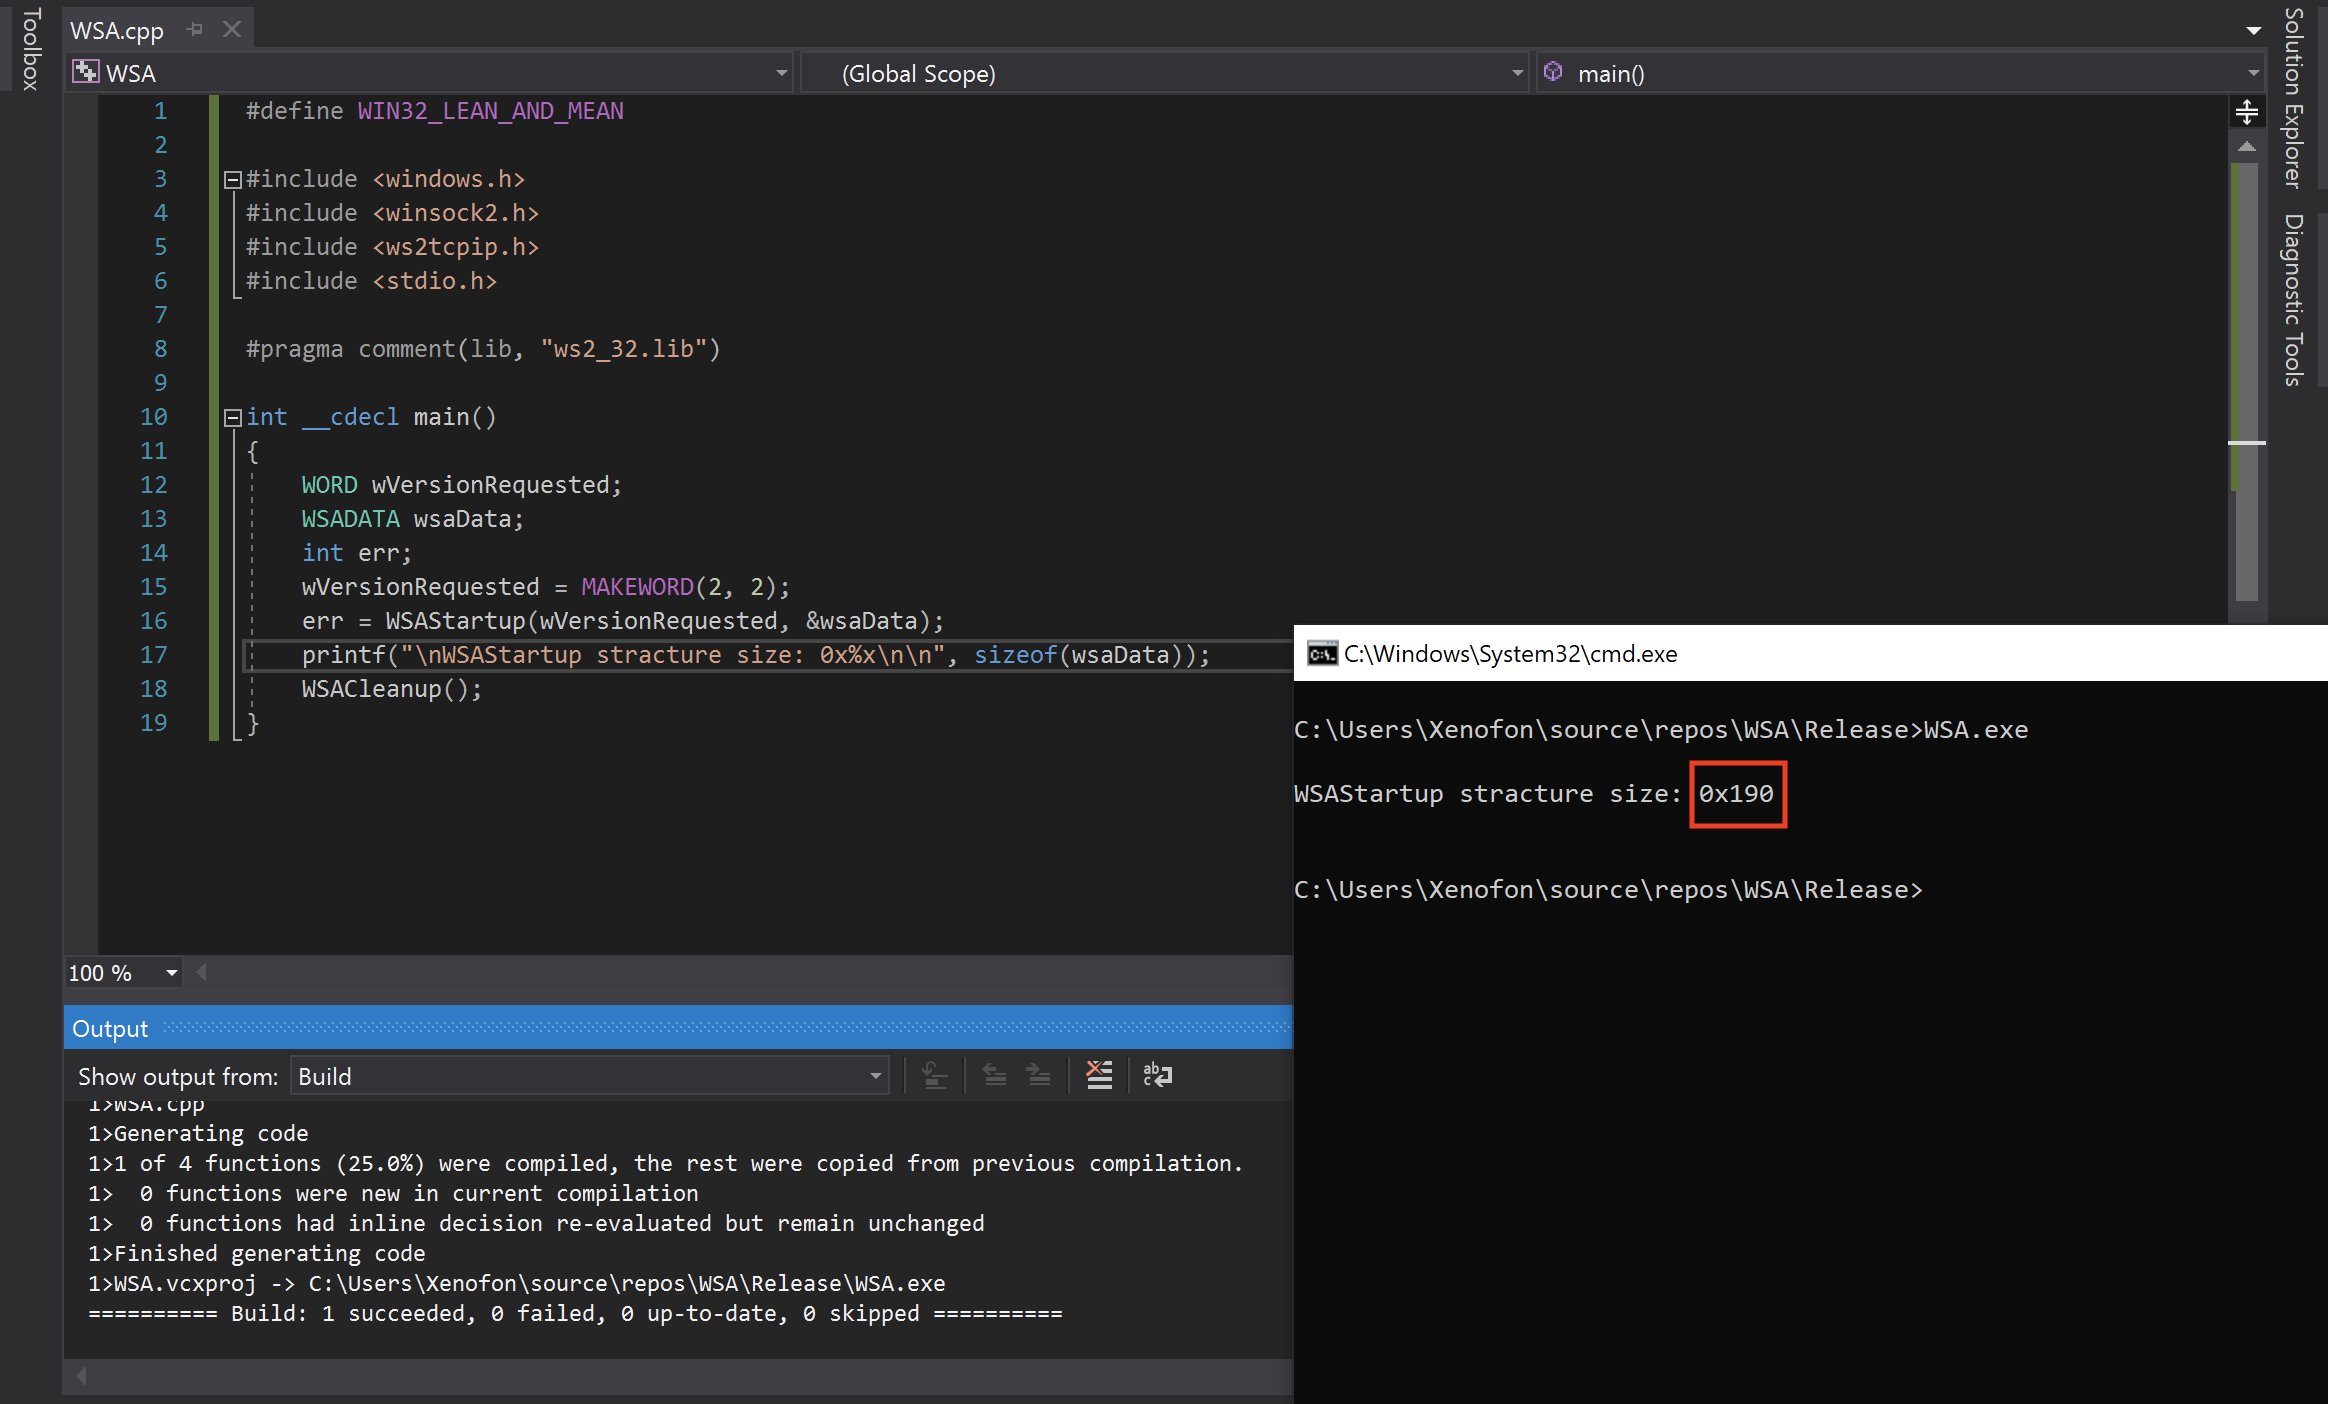Select the Find Message in Code icon
The width and height of the screenshot is (2328, 1404).
click(933, 1075)
